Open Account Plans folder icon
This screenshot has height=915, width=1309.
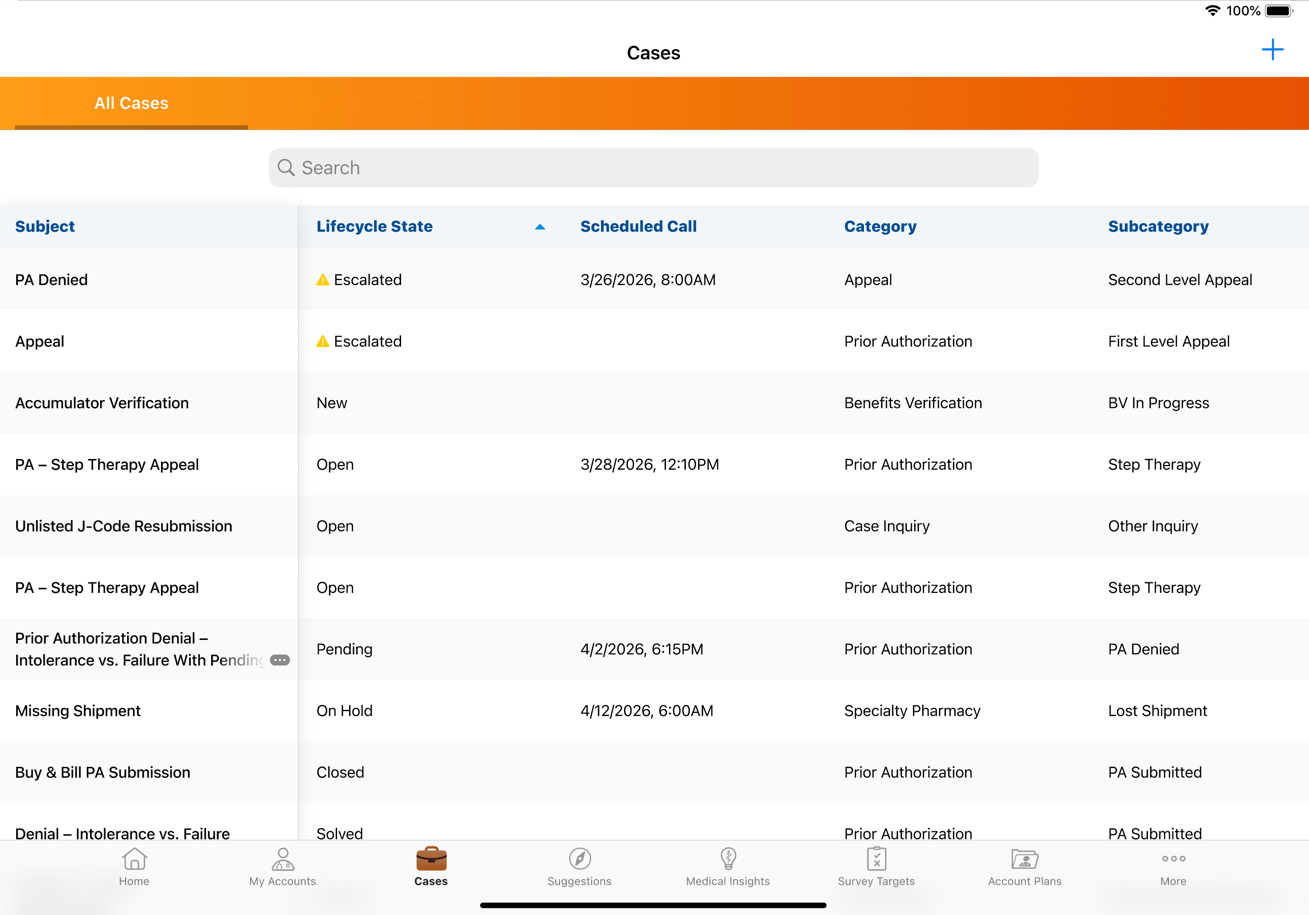(1025, 859)
